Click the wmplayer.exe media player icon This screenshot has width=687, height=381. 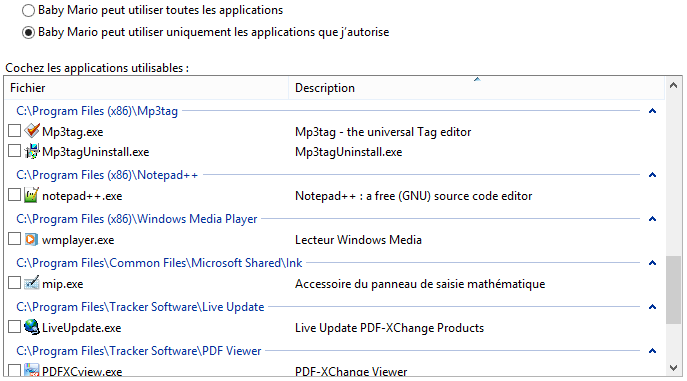point(32,239)
